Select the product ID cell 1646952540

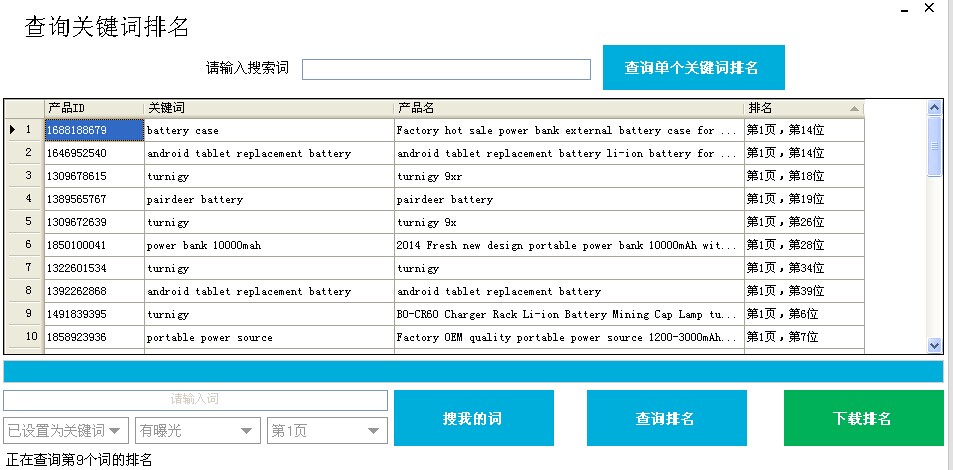point(94,153)
